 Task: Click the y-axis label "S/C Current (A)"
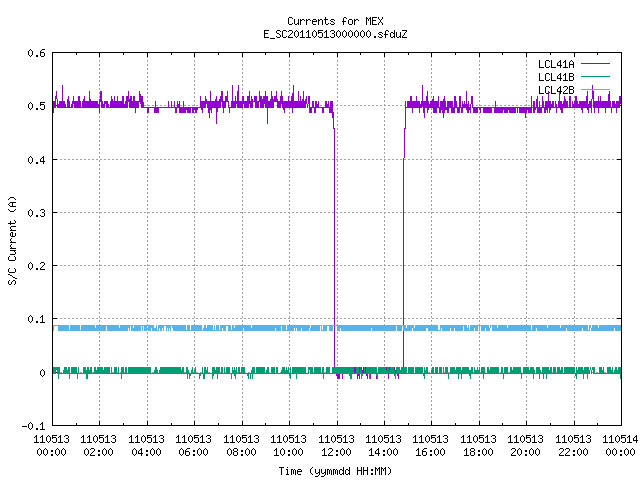[x=12, y=241]
